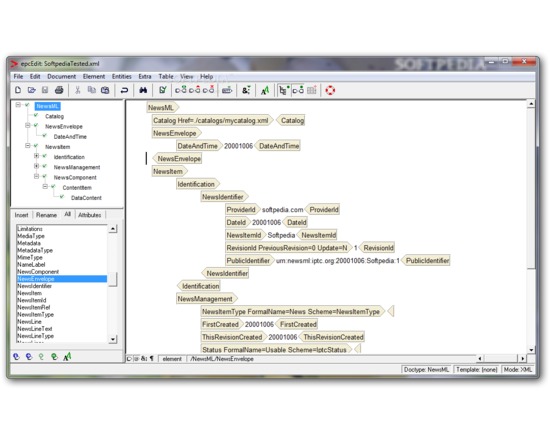
Task: Click the 'urn:newsml:iptc.org:20001006:Softpedia:1' text
Action: click(x=337, y=261)
